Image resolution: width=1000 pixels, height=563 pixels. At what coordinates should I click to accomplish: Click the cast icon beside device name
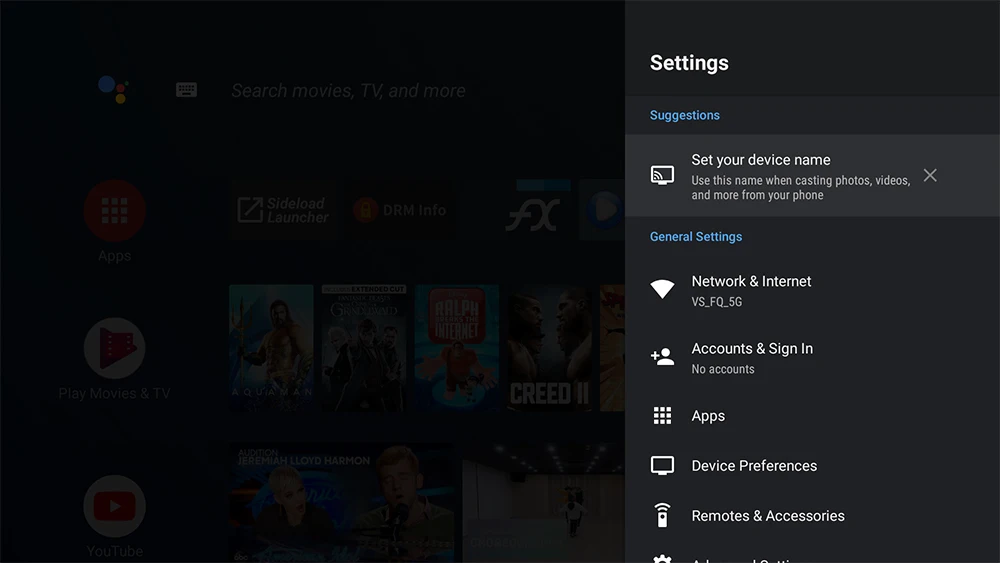pos(662,175)
